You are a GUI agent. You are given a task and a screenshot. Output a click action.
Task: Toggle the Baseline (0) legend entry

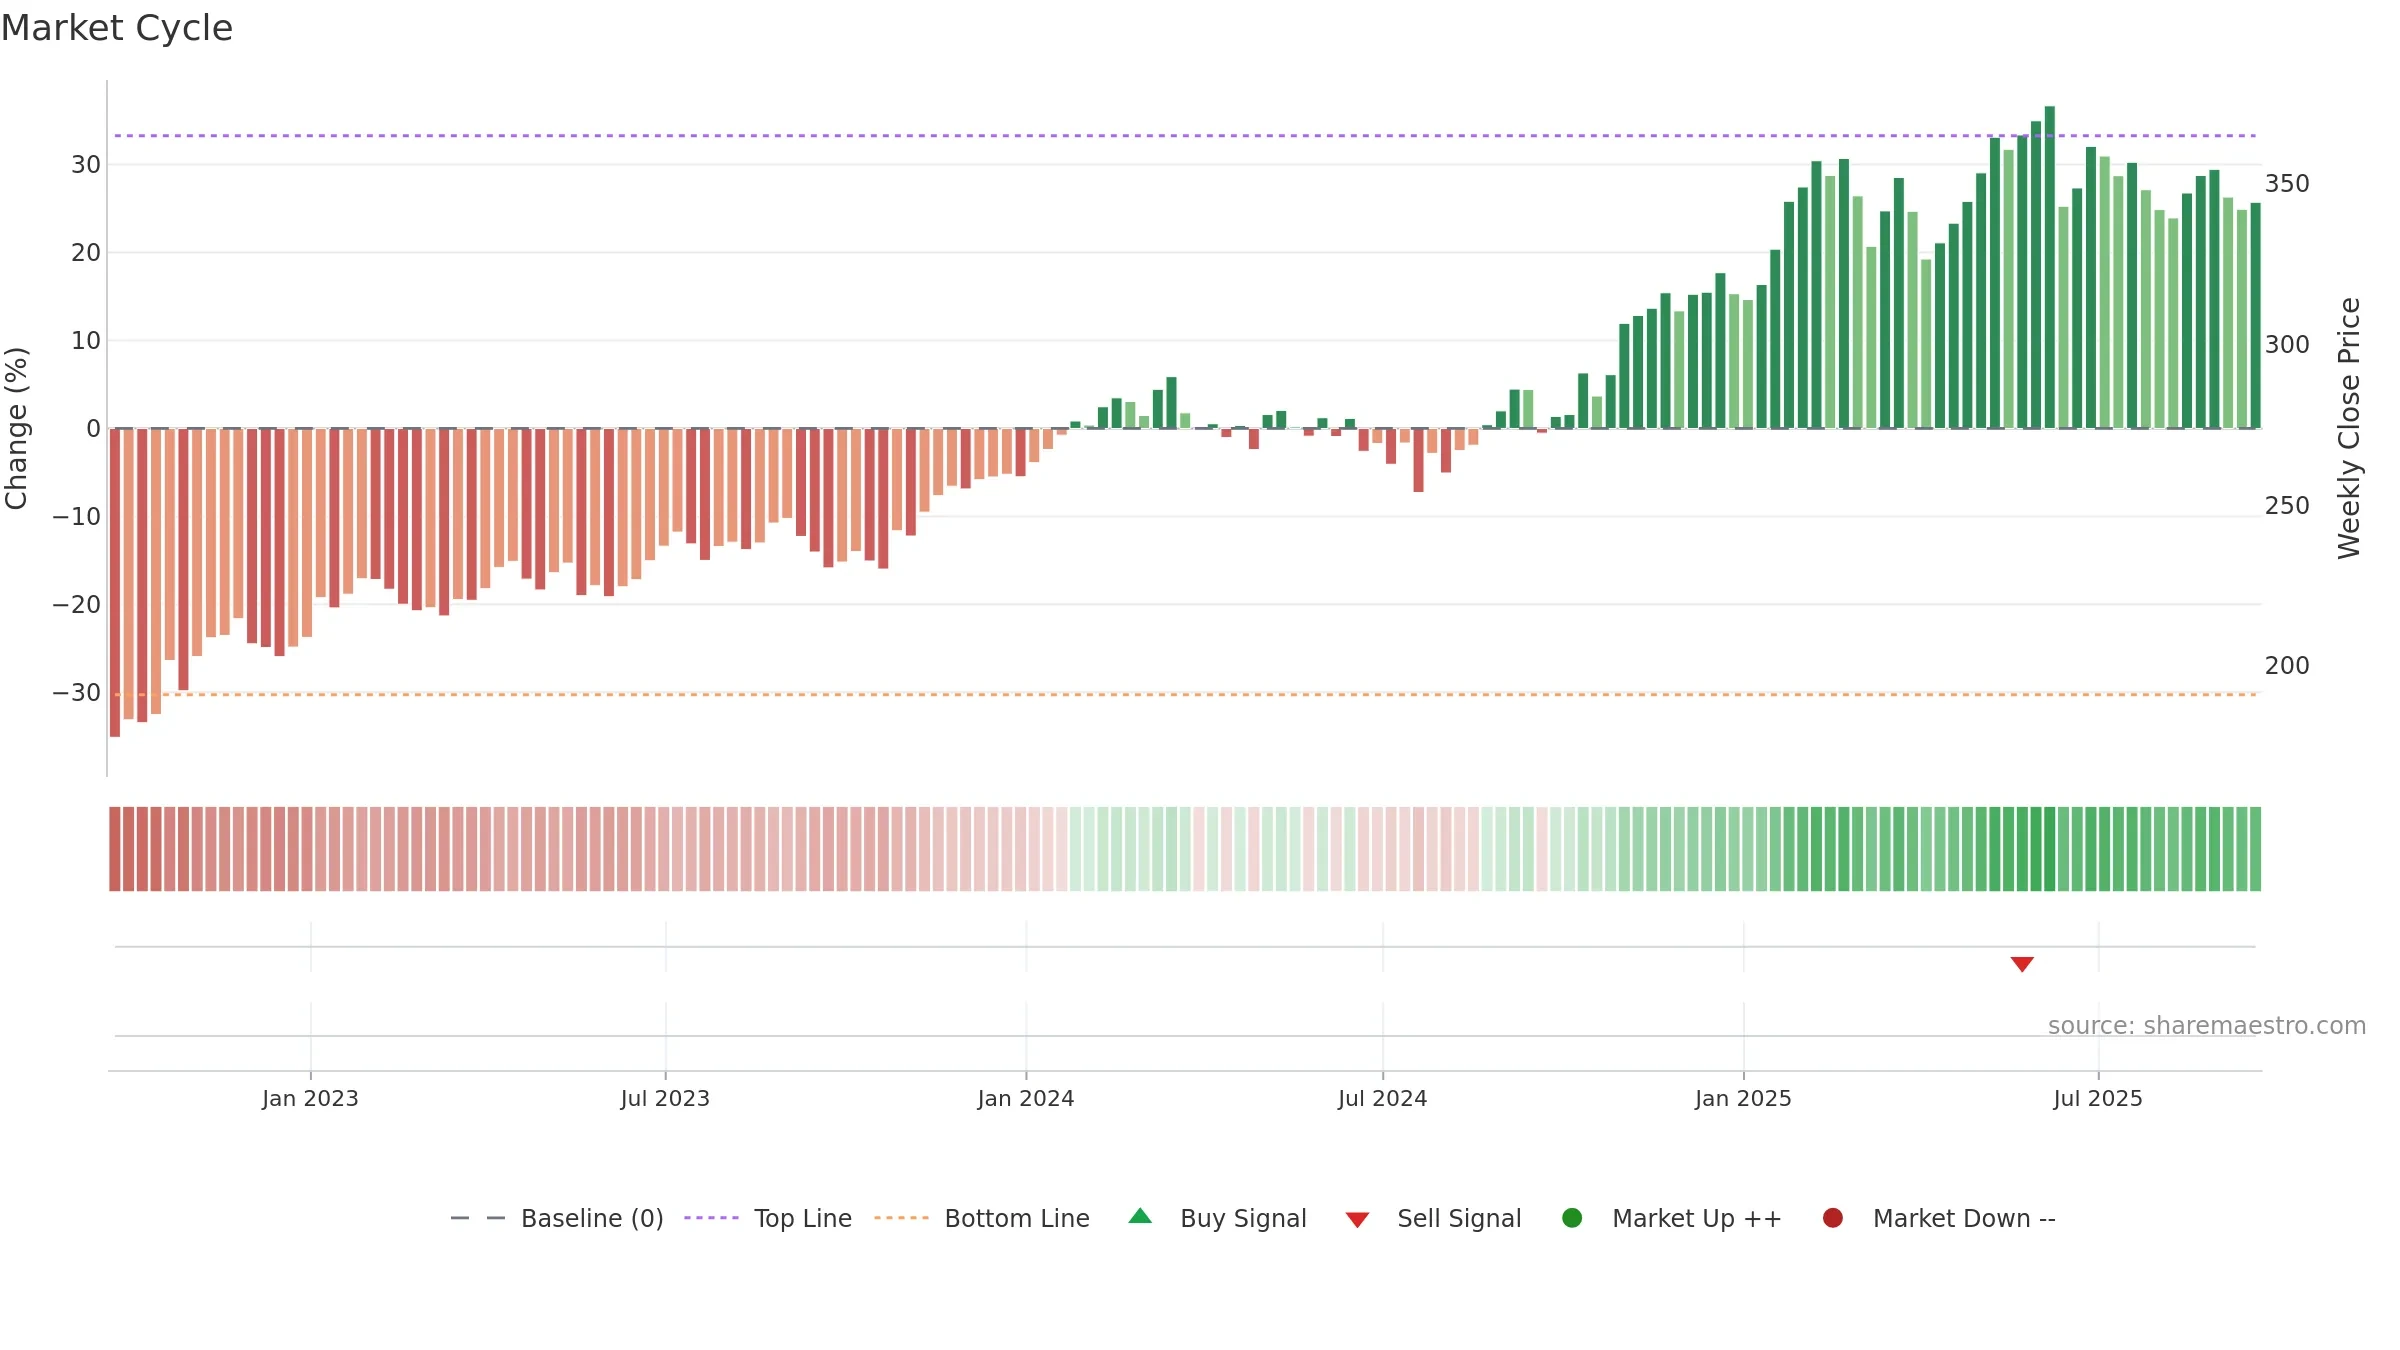pyautogui.click(x=557, y=1218)
